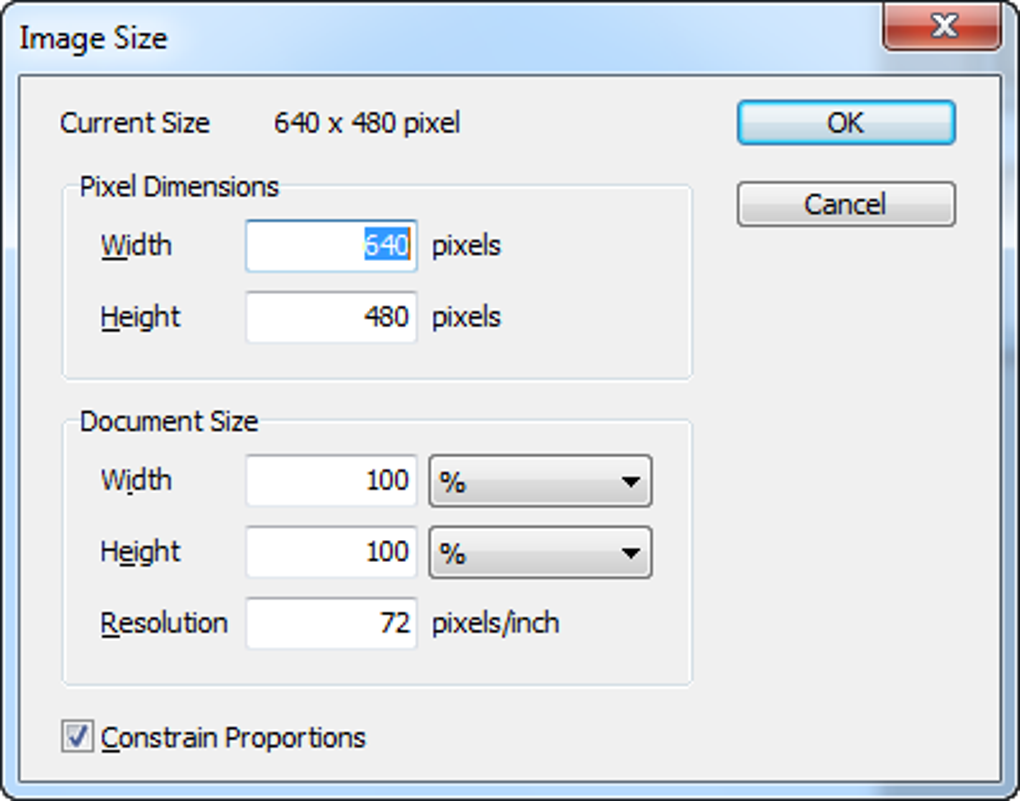The image size is (1020, 801).
Task: Toggle the Constrain Proportions checkbox
Action: coord(77,737)
